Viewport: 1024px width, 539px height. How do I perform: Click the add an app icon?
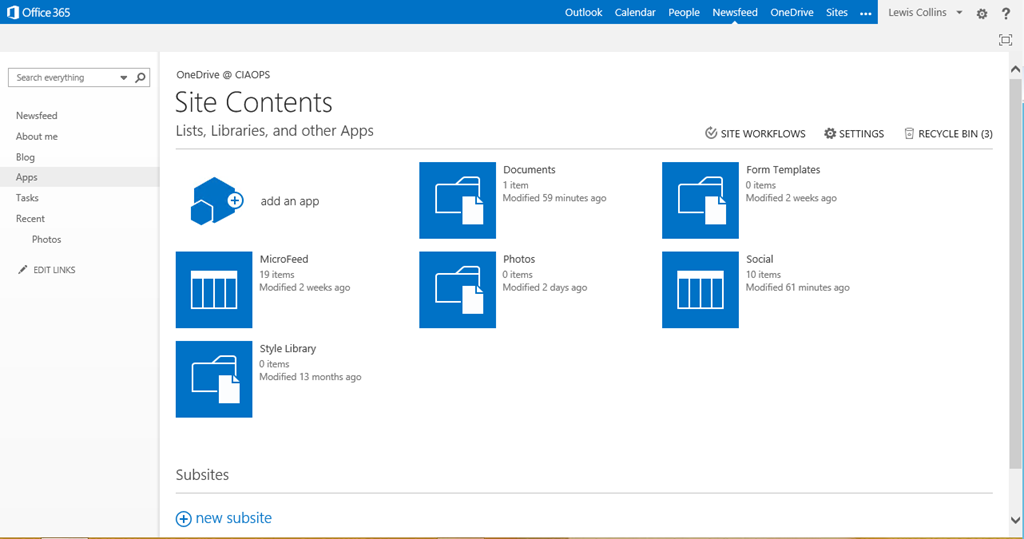tap(216, 201)
